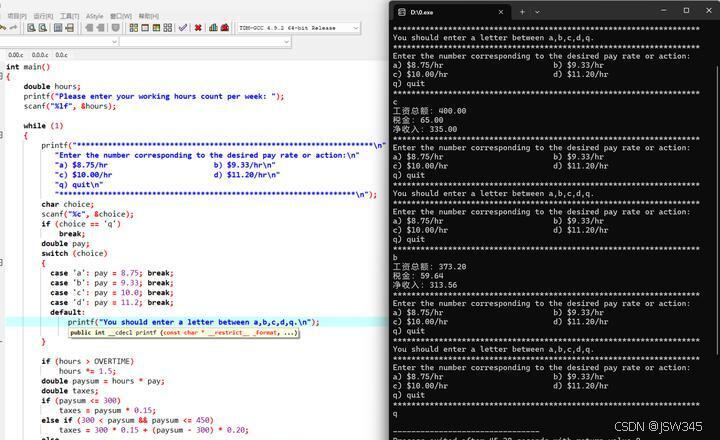Click the highlighted printf "You should enter" line
This screenshot has width=720, height=440.
193,322
